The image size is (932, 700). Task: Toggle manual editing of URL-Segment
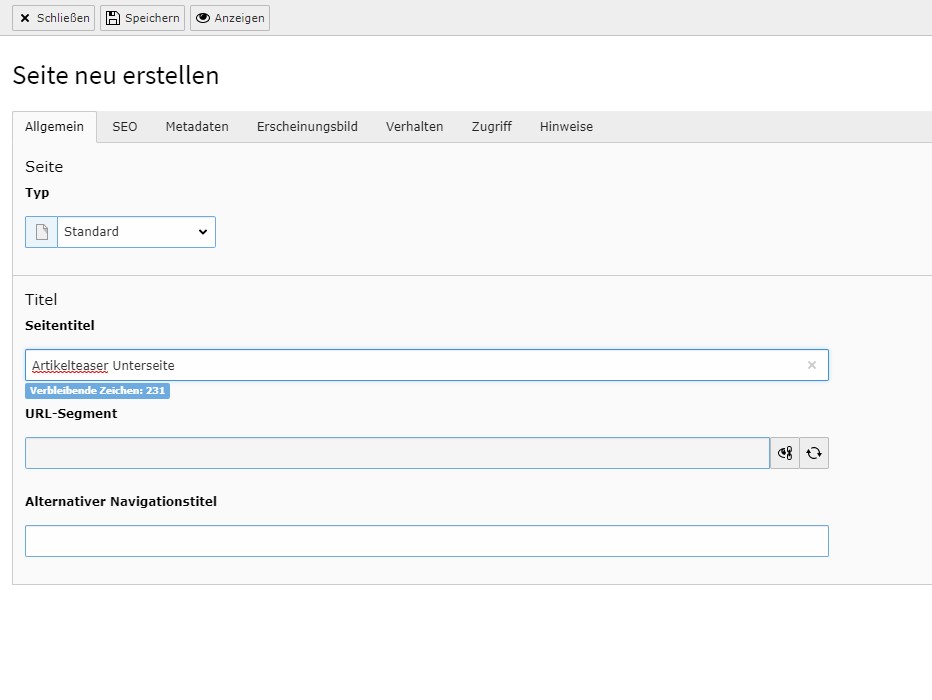pos(785,453)
